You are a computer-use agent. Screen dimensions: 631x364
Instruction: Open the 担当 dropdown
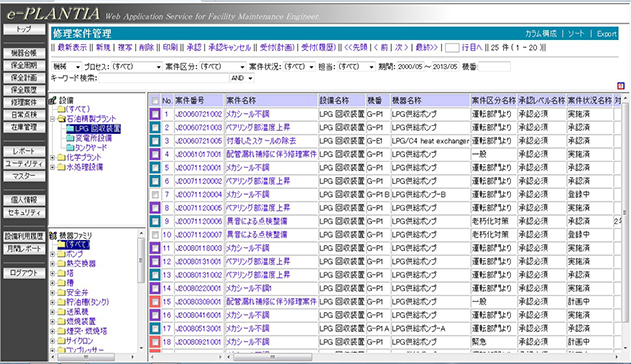(356, 66)
